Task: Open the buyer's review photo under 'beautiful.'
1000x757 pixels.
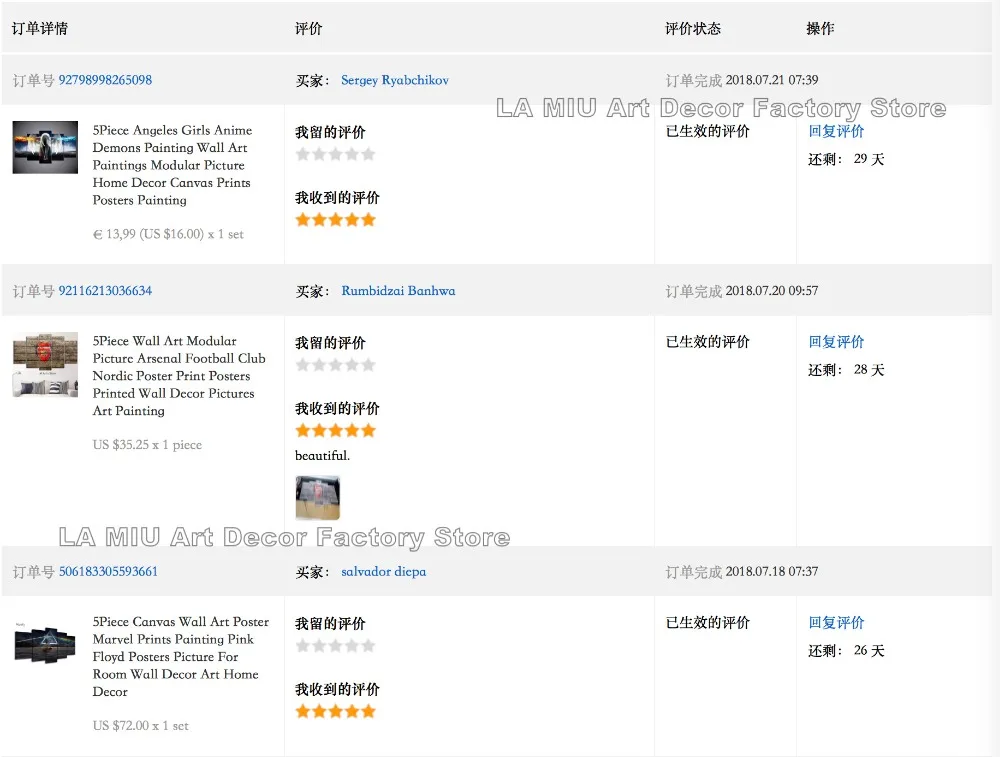Action: coord(317,497)
